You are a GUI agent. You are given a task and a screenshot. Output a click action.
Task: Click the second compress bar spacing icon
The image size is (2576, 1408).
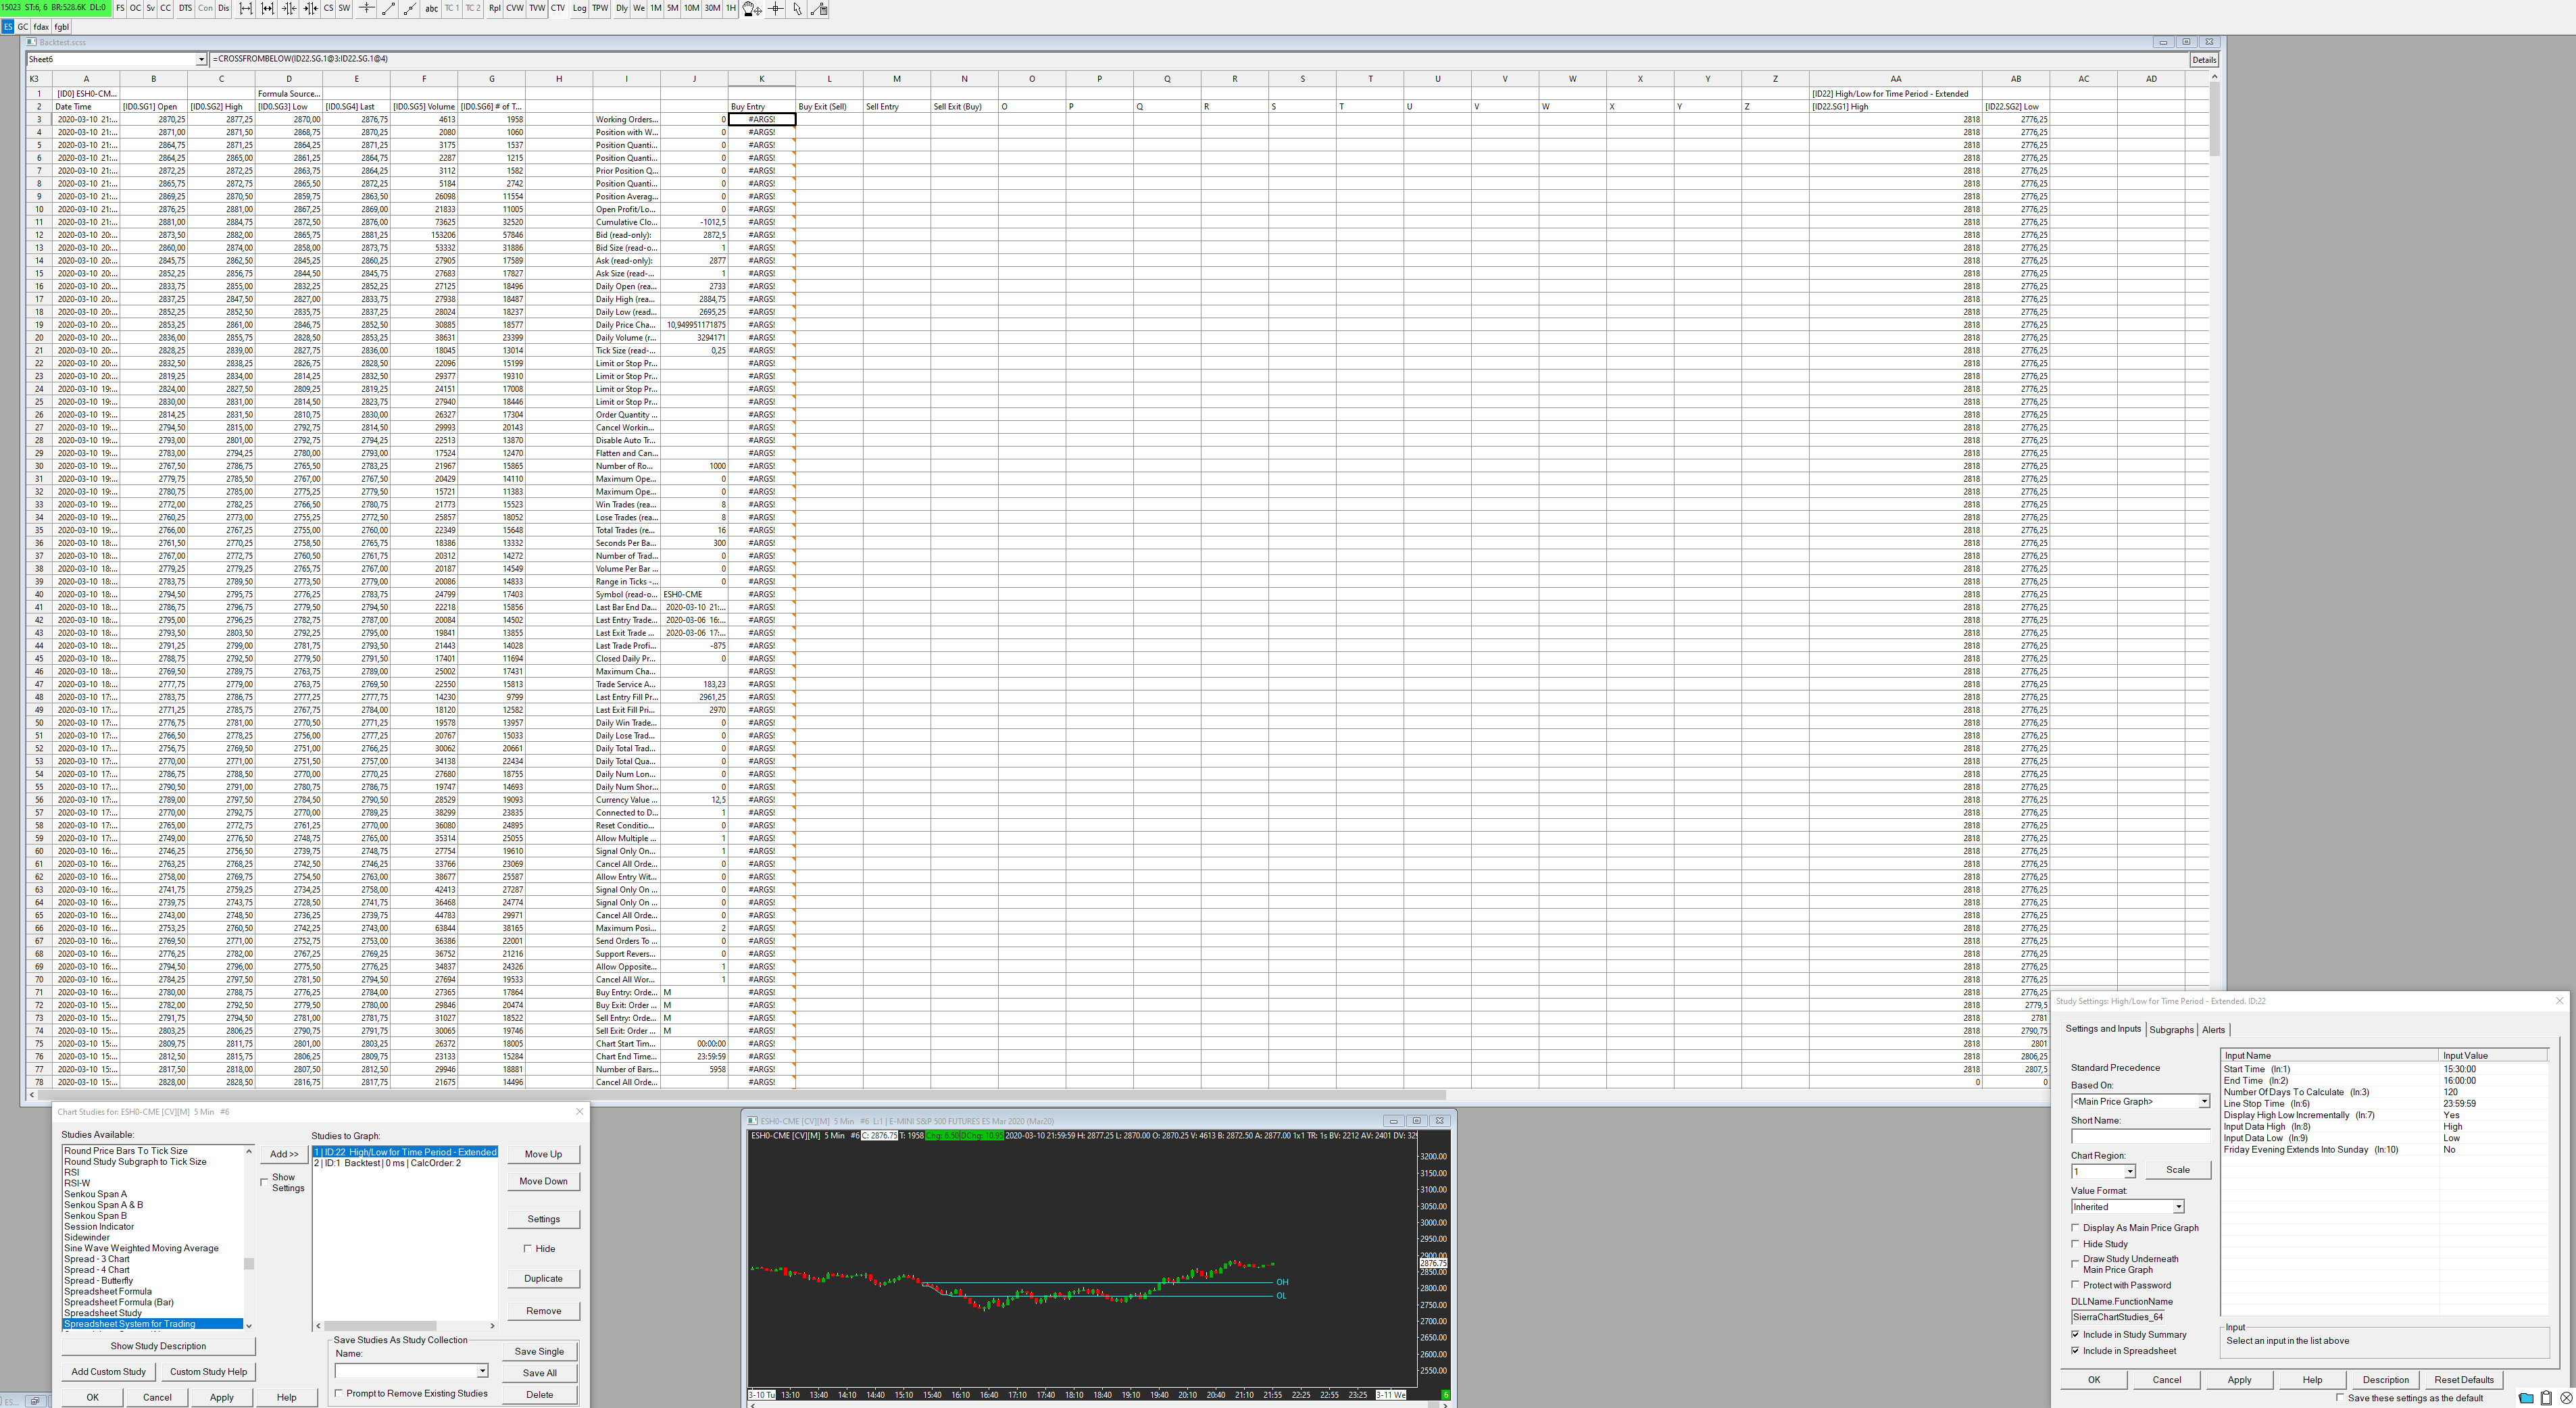pos(311,8)
